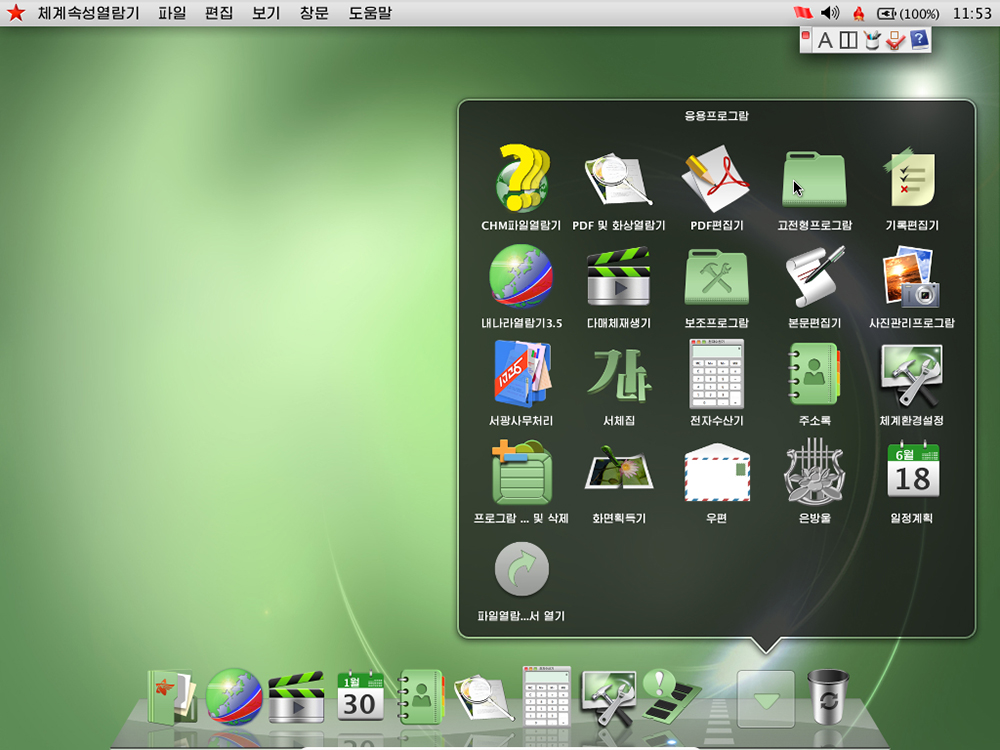Open the 일정계획 calendar app in grid

point(912,471)
